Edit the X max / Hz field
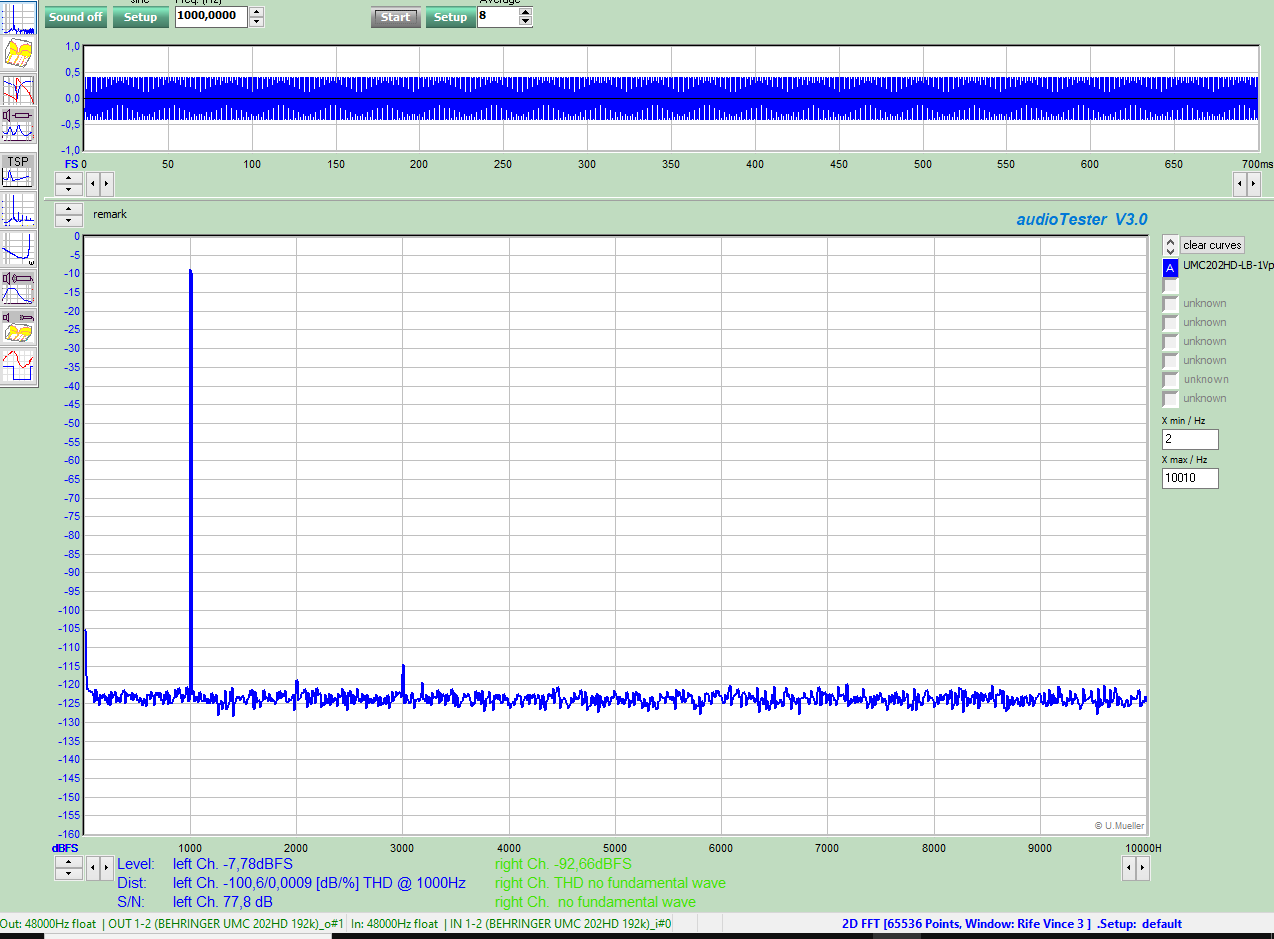 (x=1190, y=478)
